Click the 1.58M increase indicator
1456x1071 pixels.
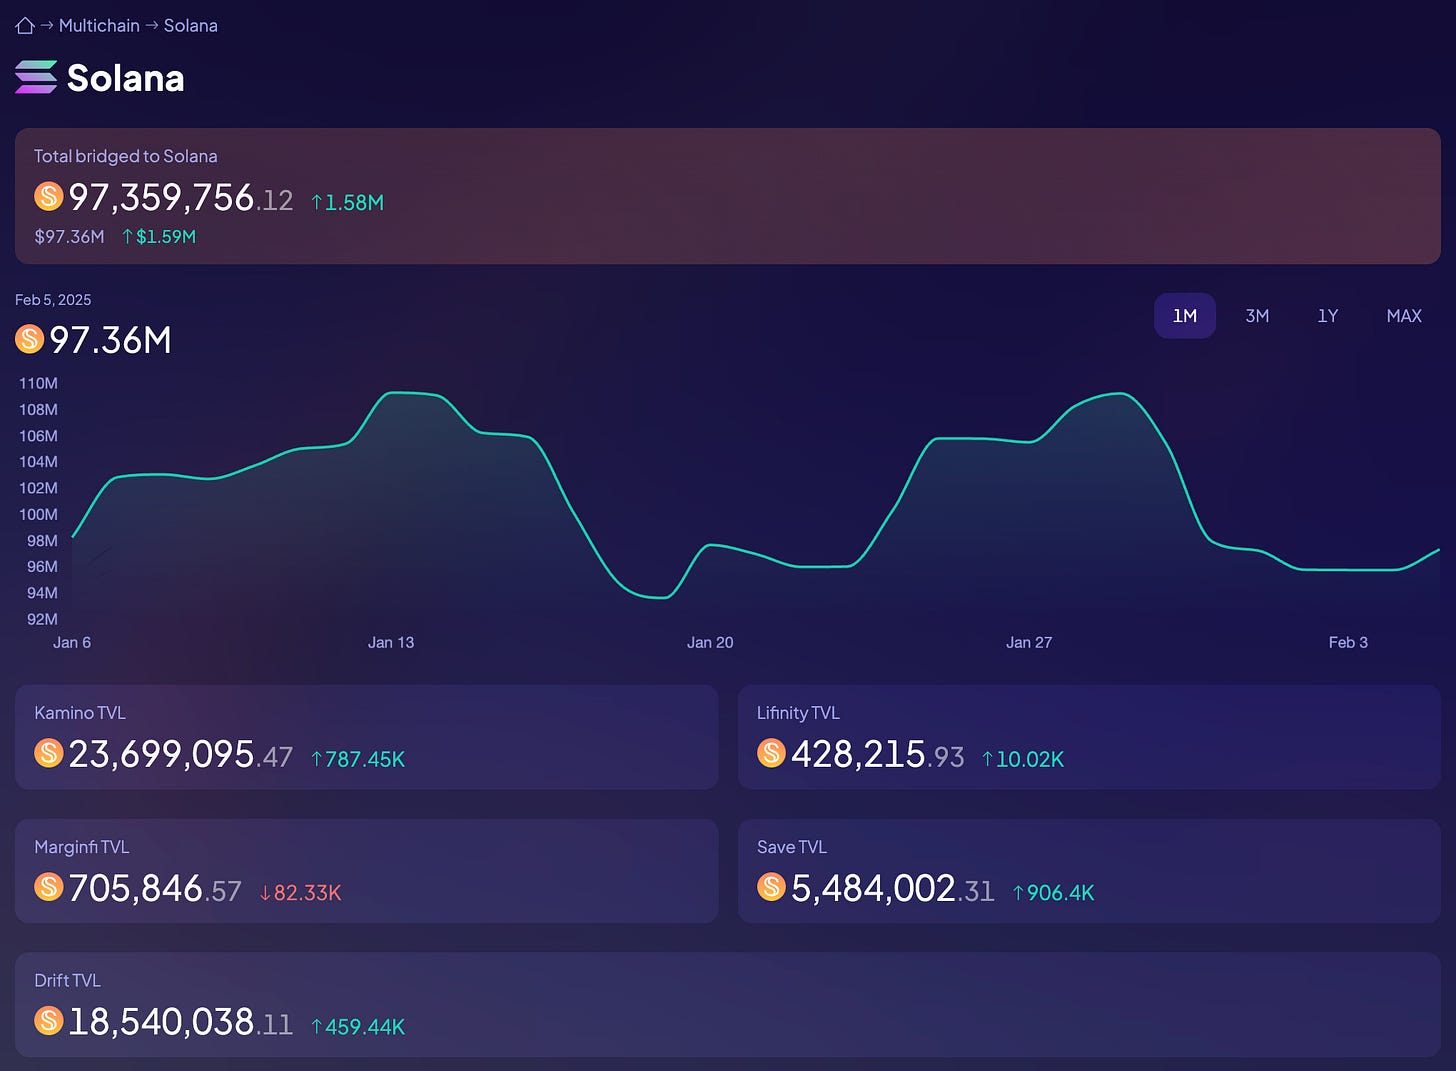click(347, 202)
